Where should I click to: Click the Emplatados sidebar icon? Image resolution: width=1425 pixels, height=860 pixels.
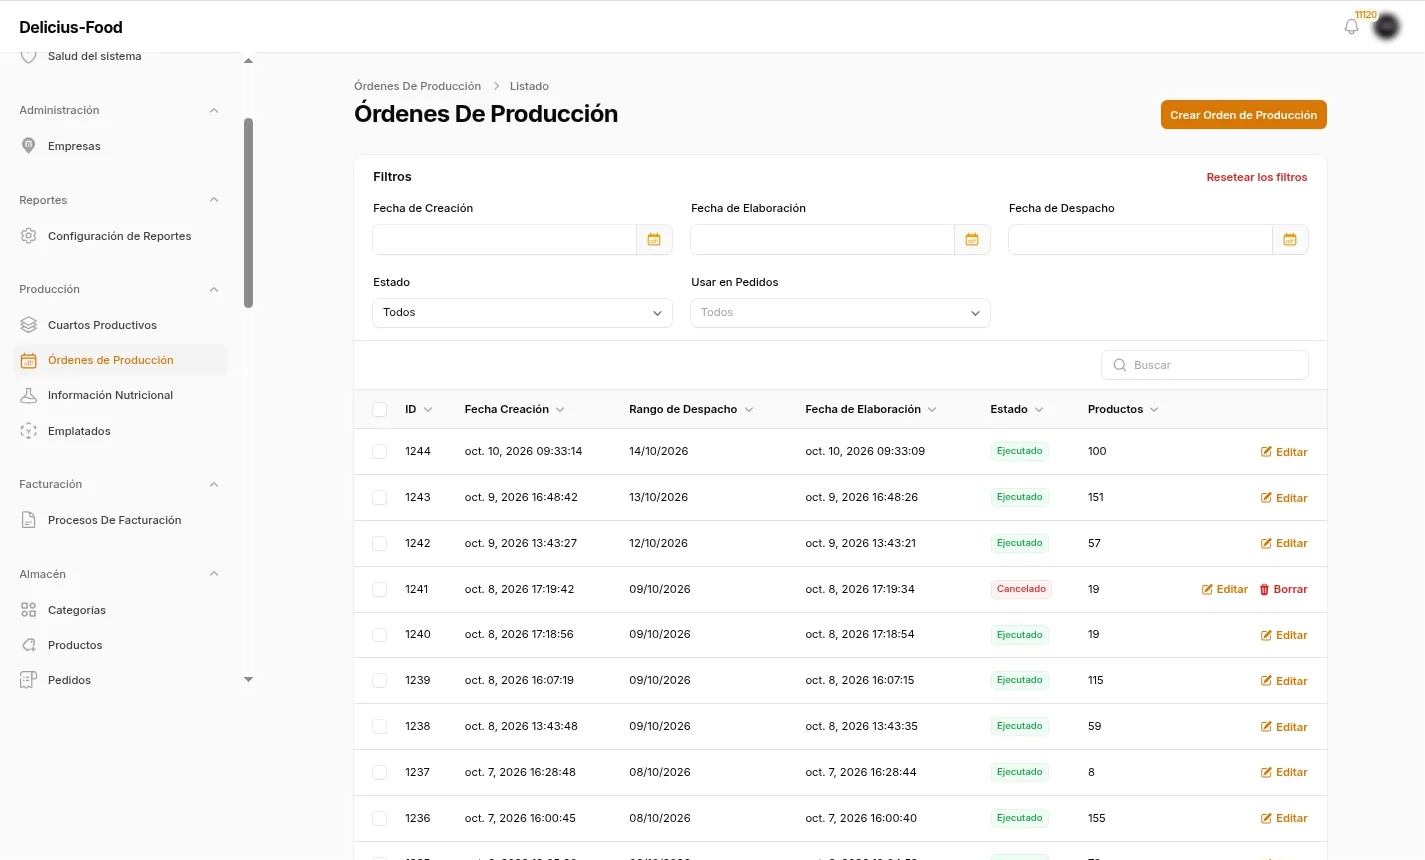29,431
